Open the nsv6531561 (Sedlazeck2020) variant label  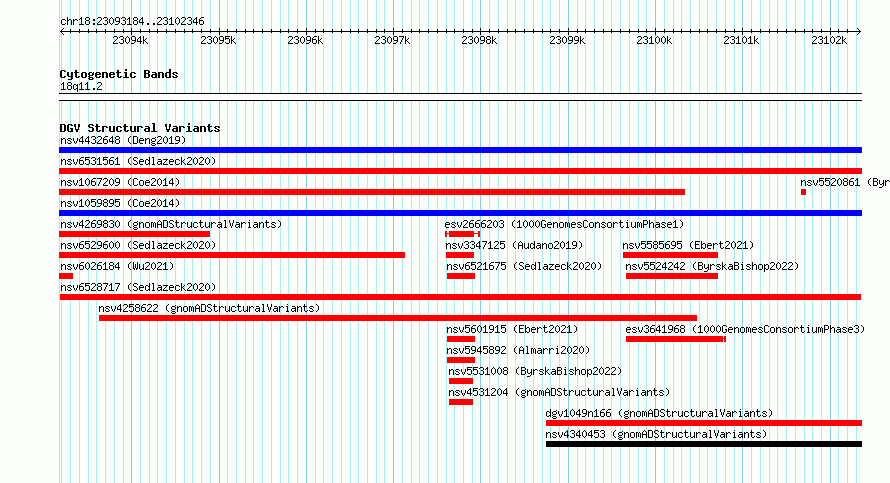point(138,161)
